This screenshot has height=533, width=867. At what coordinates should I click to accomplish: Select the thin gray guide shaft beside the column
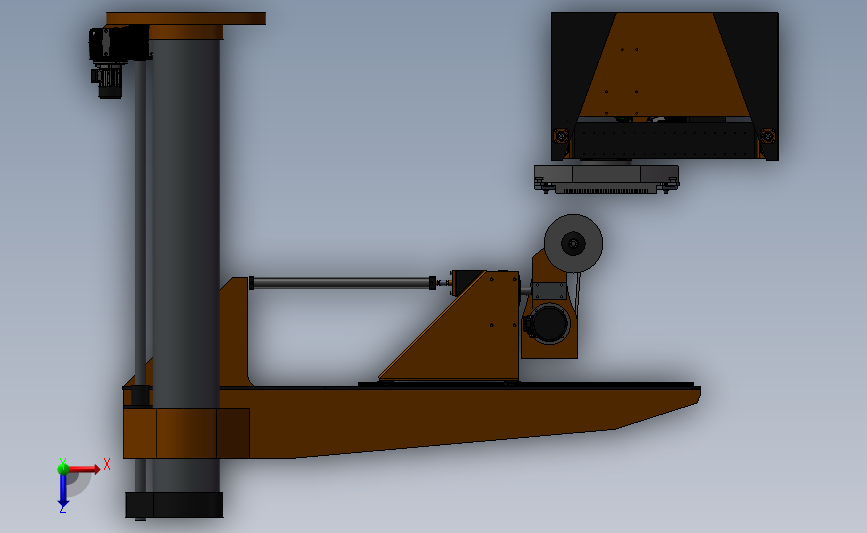(x=140, y=221)
